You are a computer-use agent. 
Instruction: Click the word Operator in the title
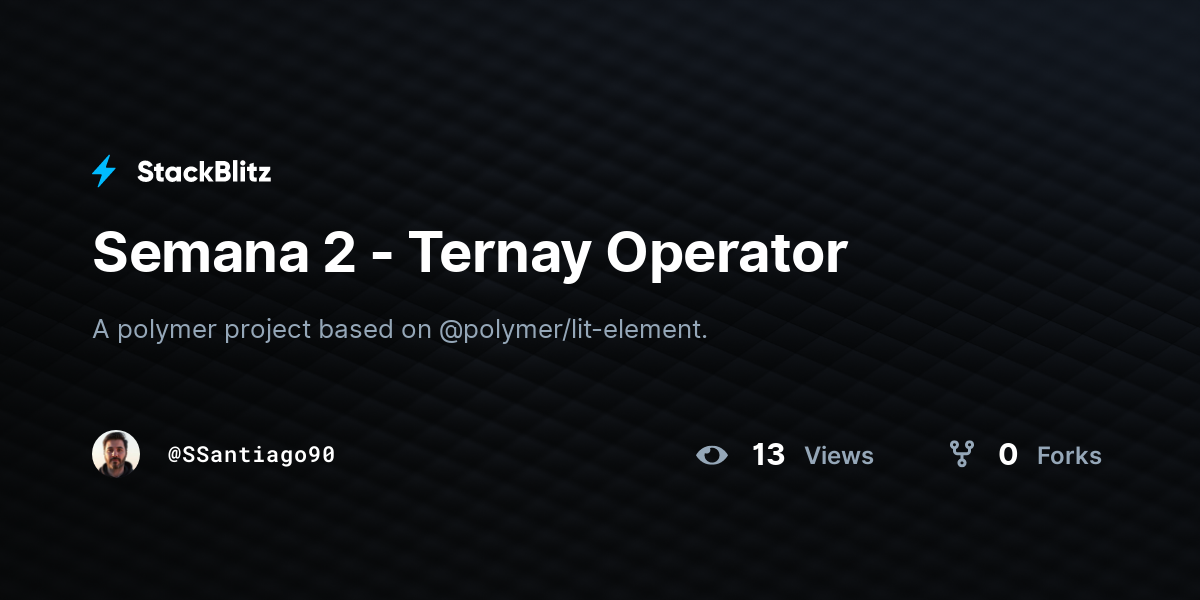click(x=726, y=253)
